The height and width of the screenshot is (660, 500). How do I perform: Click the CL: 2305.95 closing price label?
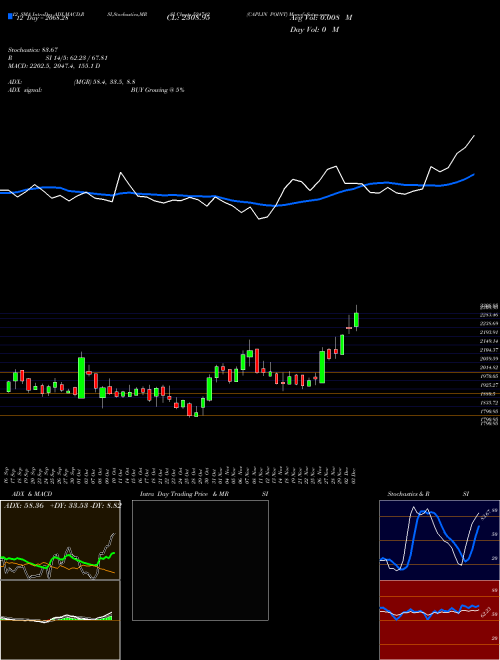(x=188, y=18)
